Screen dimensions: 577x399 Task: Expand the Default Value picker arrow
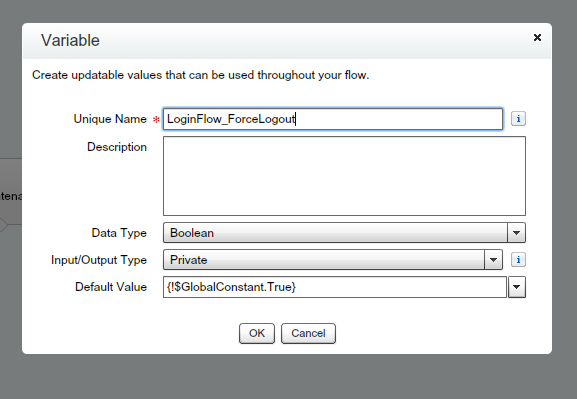(x=517, y=287)
